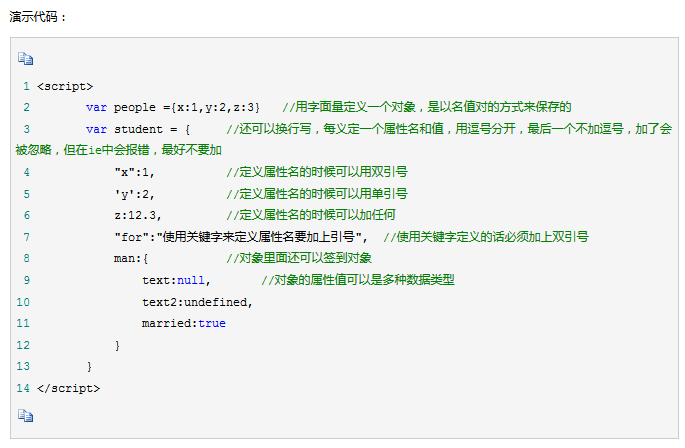This screenshot has width=685, height=448.
Task: Click the property 'y':2, on line 5
Action: [135, 194]
